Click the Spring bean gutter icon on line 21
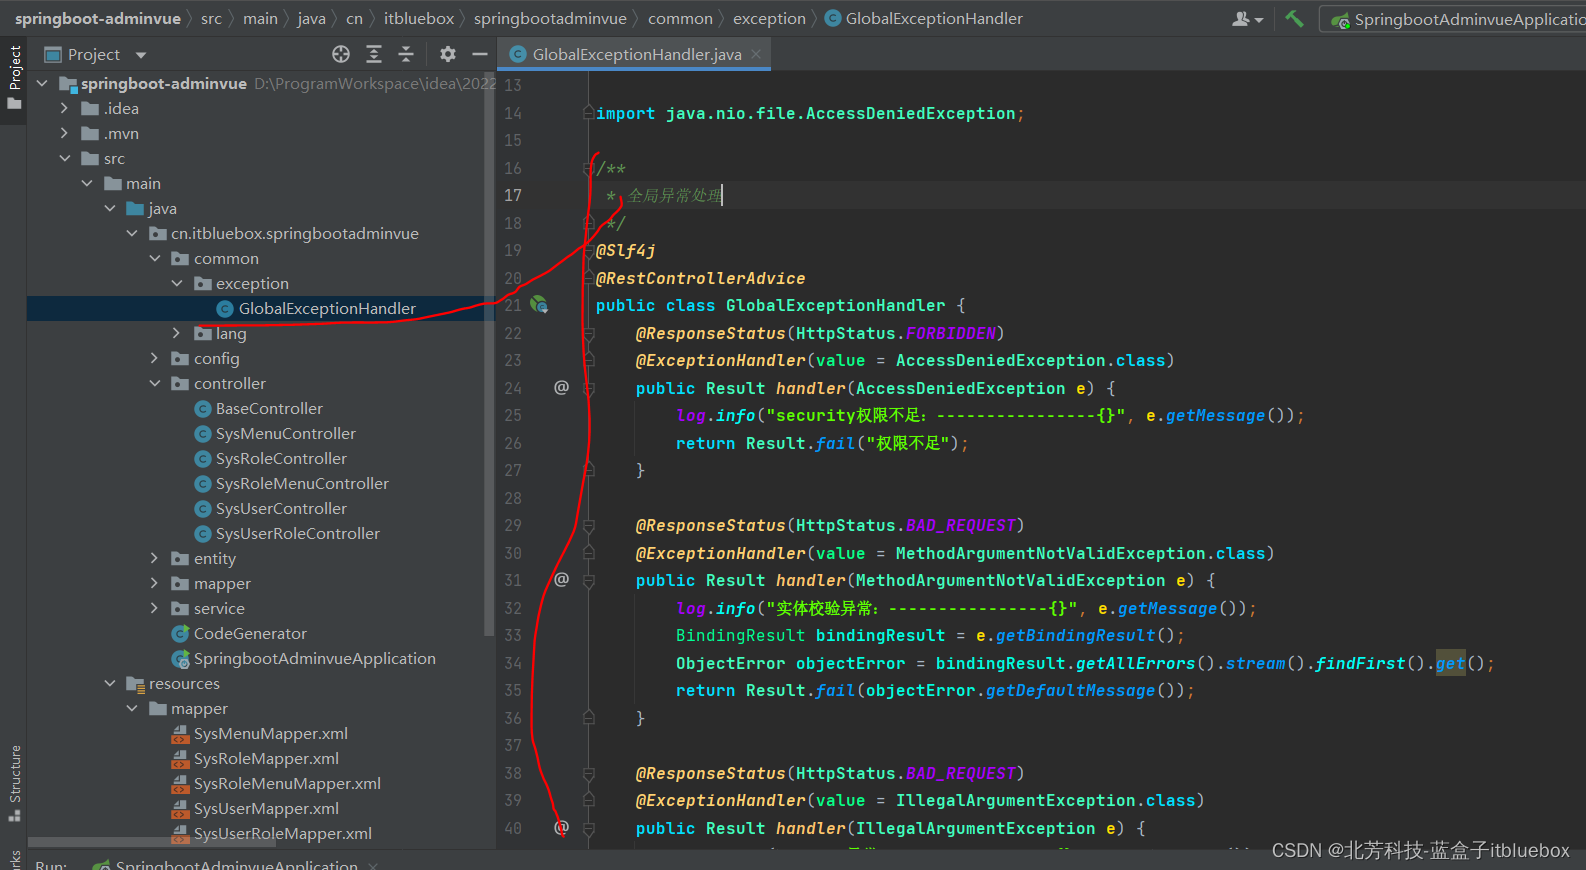This screenshot has width=1586, height=870. 539,305
